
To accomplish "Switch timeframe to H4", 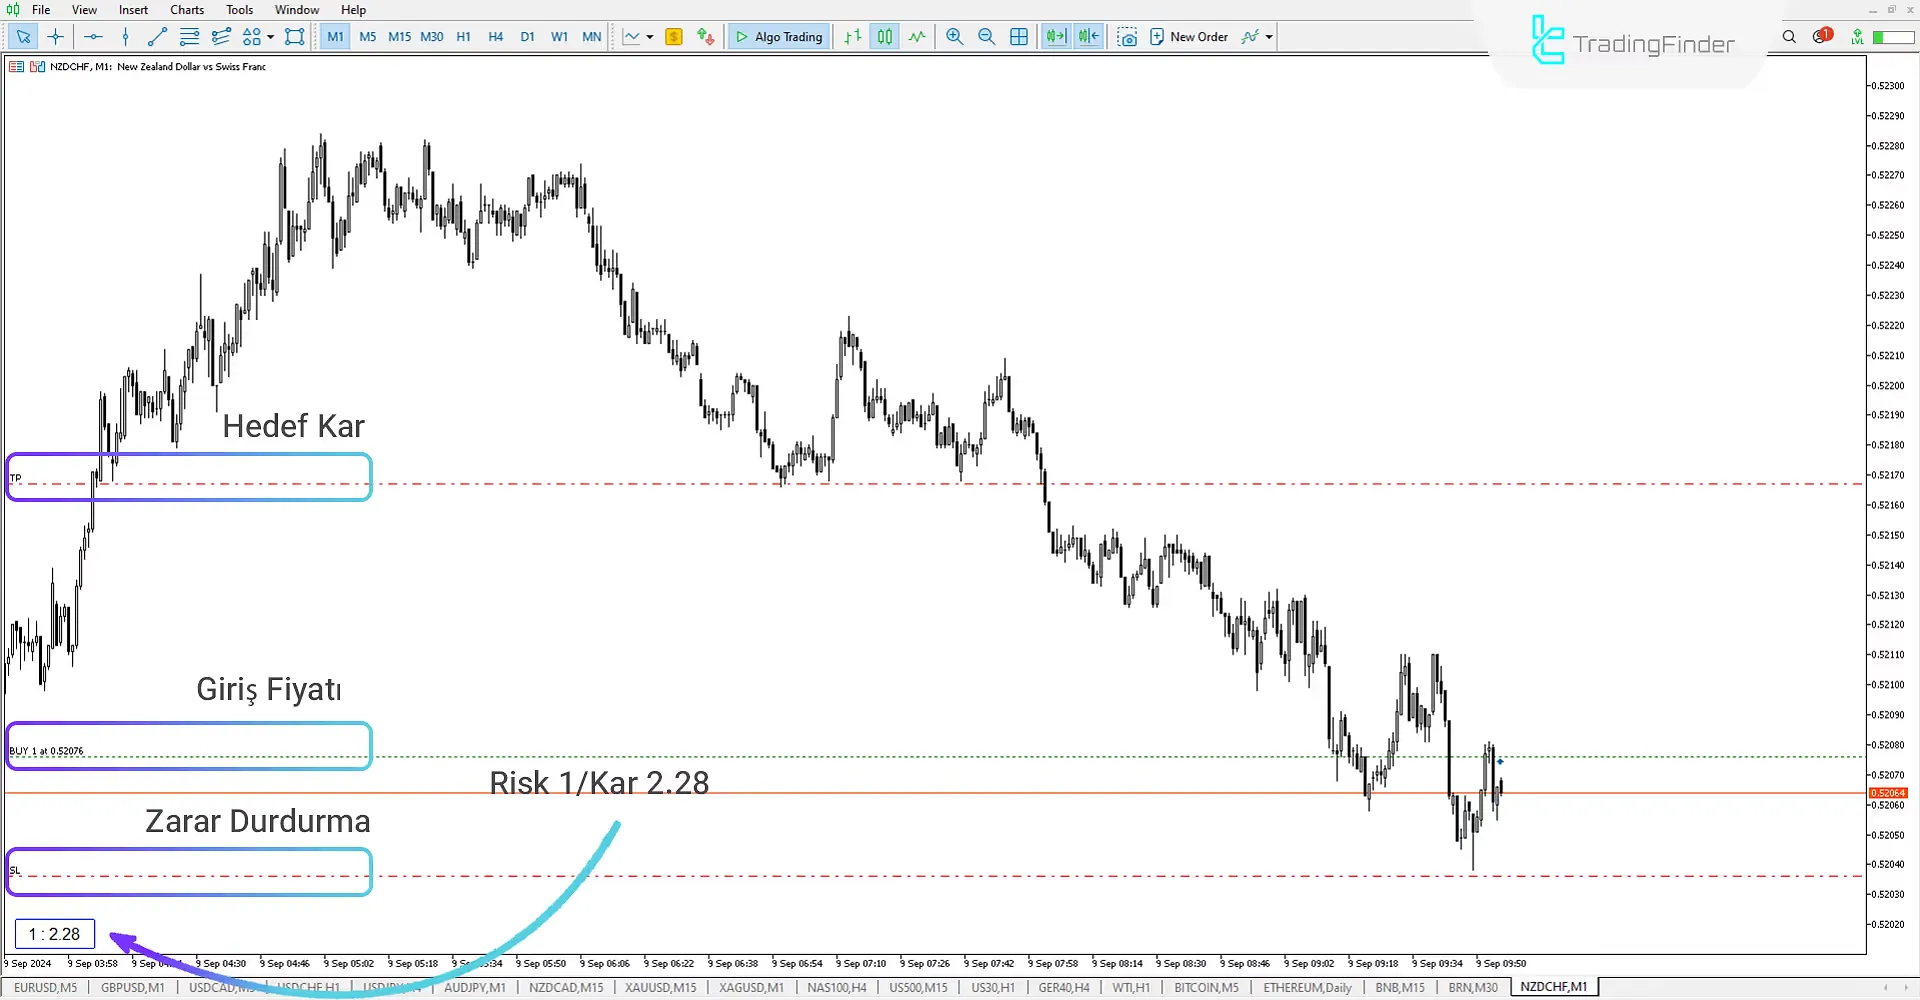I will click(495, 36).
